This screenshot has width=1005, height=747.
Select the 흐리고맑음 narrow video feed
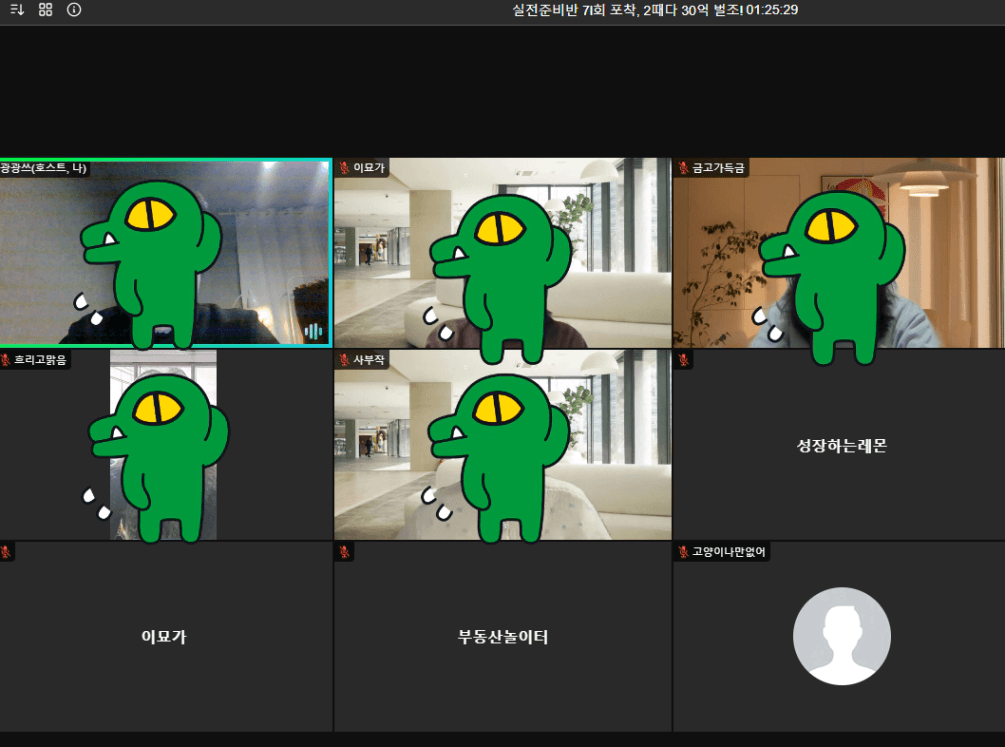tap(163, 445)
